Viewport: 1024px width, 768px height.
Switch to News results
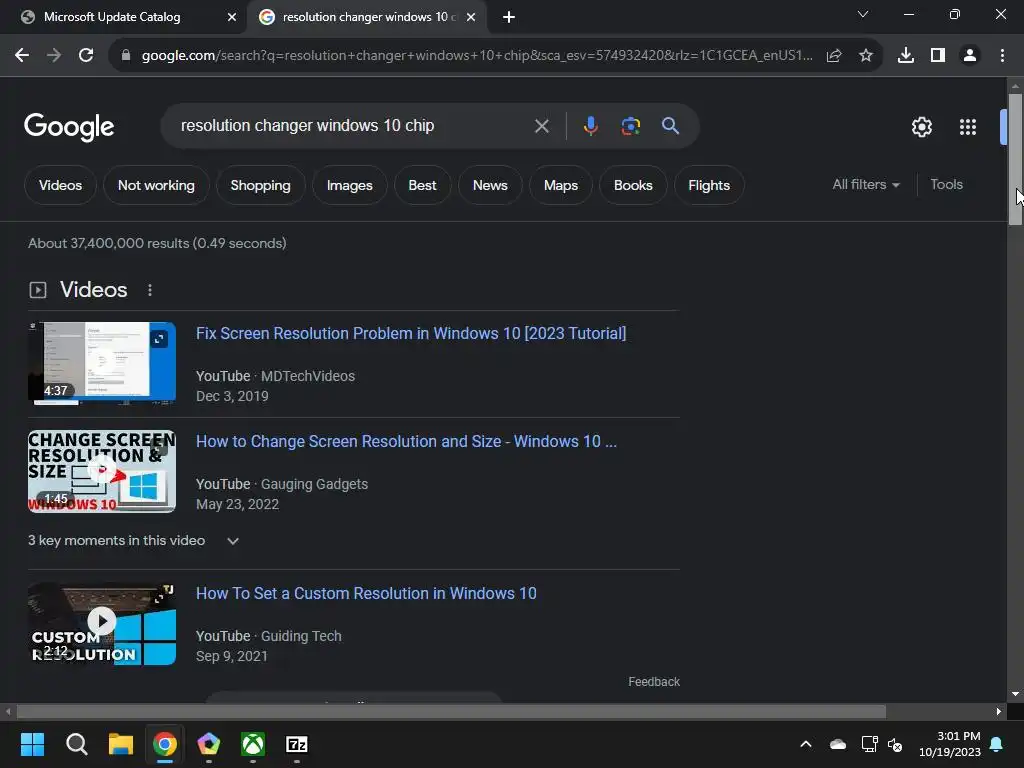click(x=490, y=185)
